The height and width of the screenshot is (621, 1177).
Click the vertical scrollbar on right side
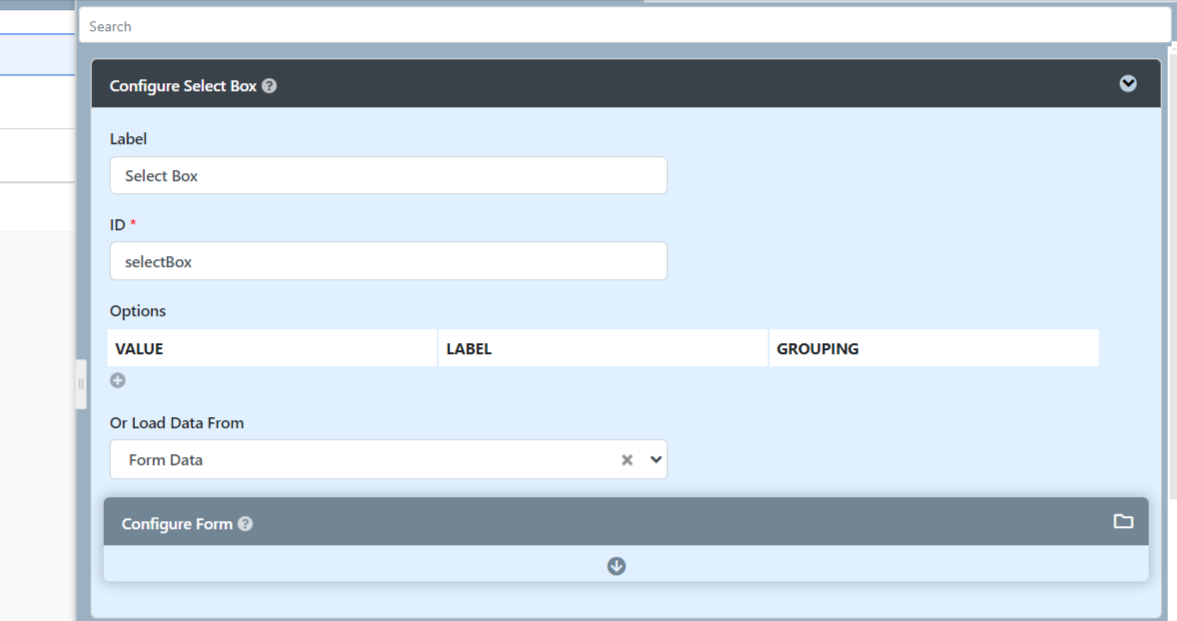pyautogui.click(x=1172, y=275)
